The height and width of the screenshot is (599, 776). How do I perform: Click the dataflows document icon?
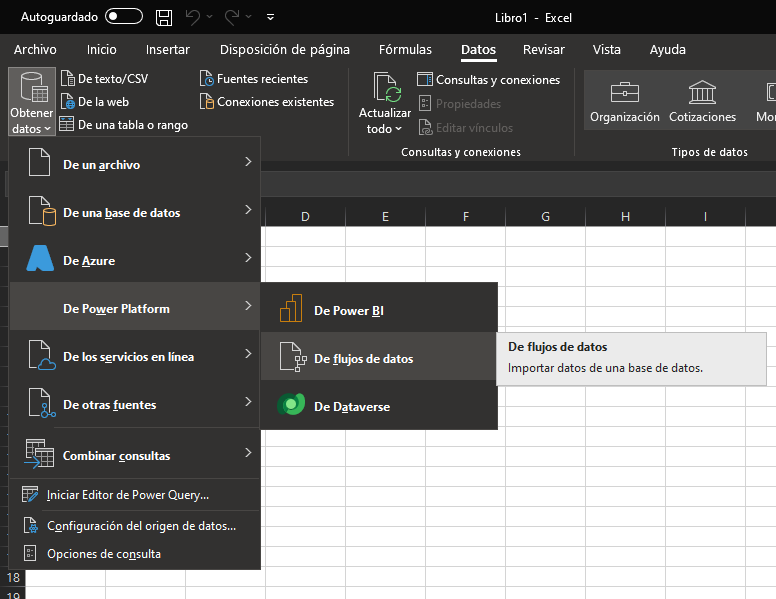[x=292, y=356]
